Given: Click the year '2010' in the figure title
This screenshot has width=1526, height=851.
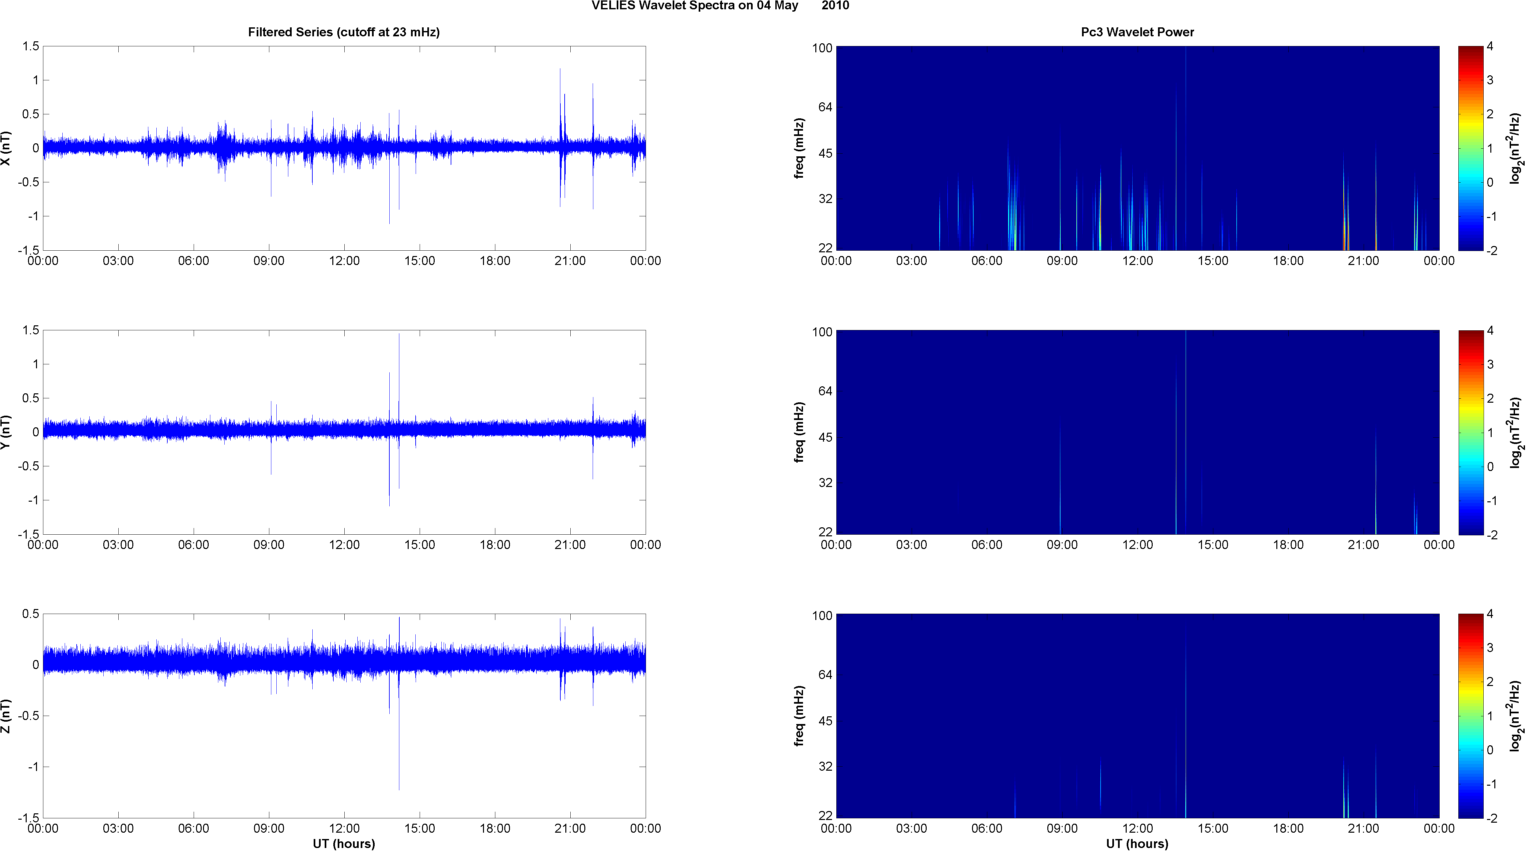Looking at the screenshot, I should pyautogui.click(x=836, y=6).
